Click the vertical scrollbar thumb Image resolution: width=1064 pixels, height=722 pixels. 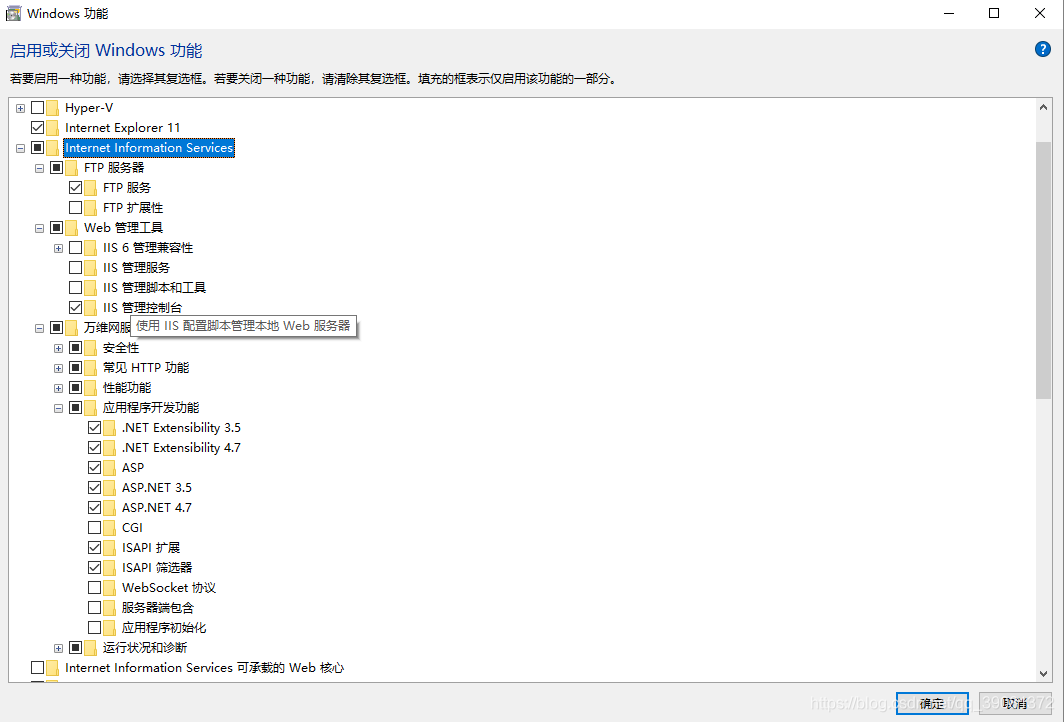(1043, 271)
